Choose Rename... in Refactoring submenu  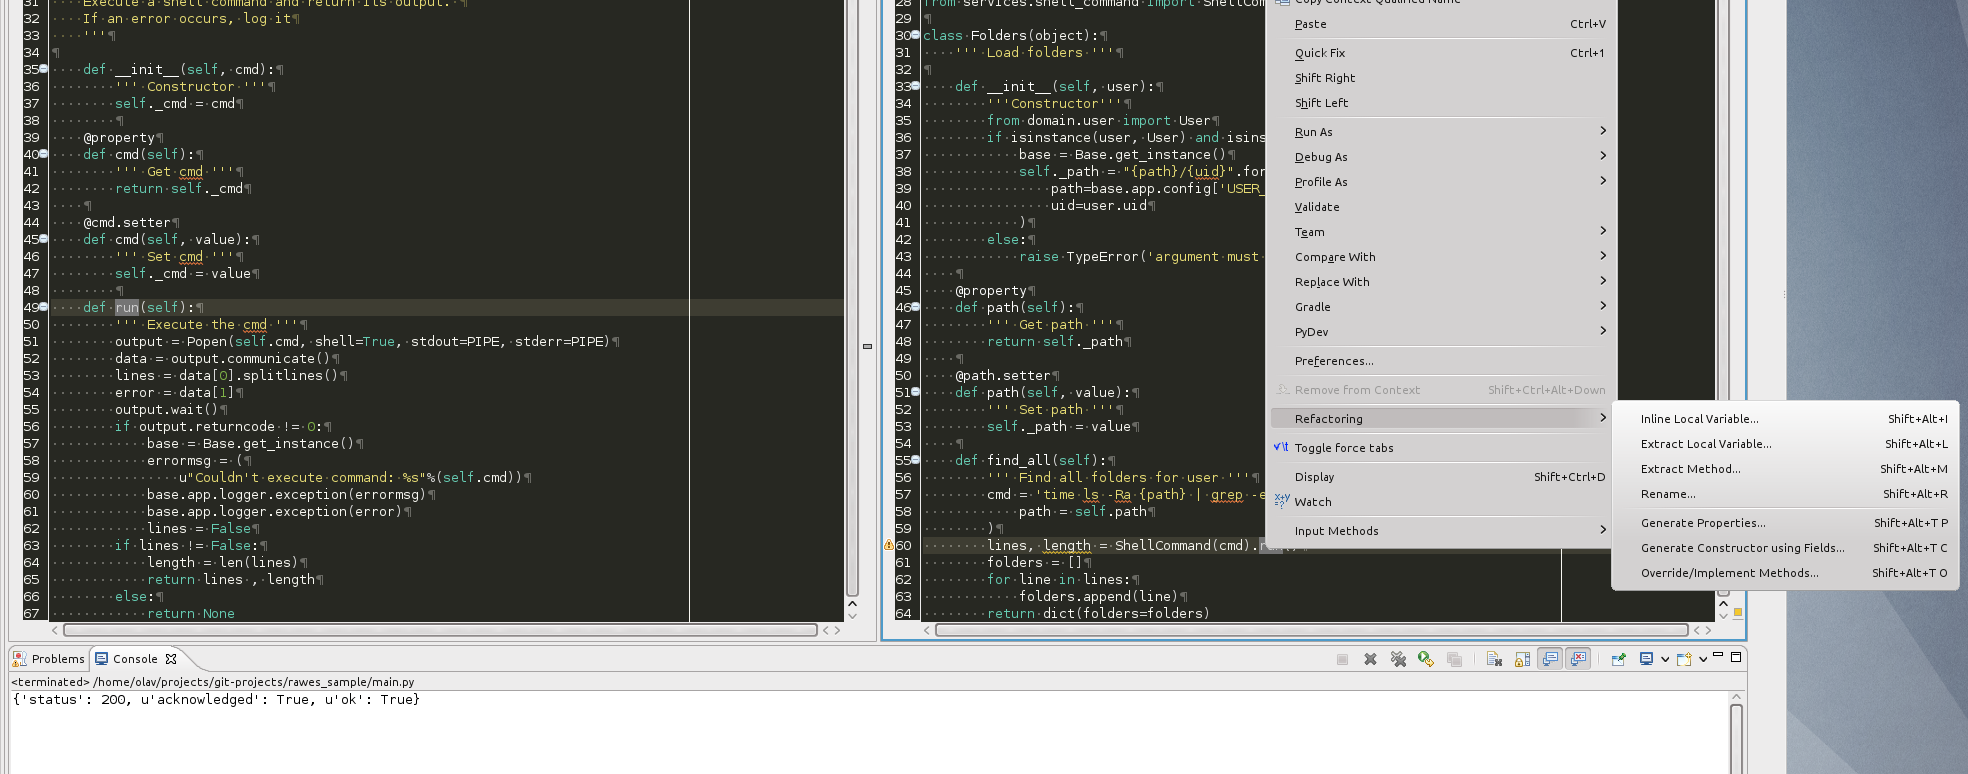pyautogui.click(x=1784, y=494)
